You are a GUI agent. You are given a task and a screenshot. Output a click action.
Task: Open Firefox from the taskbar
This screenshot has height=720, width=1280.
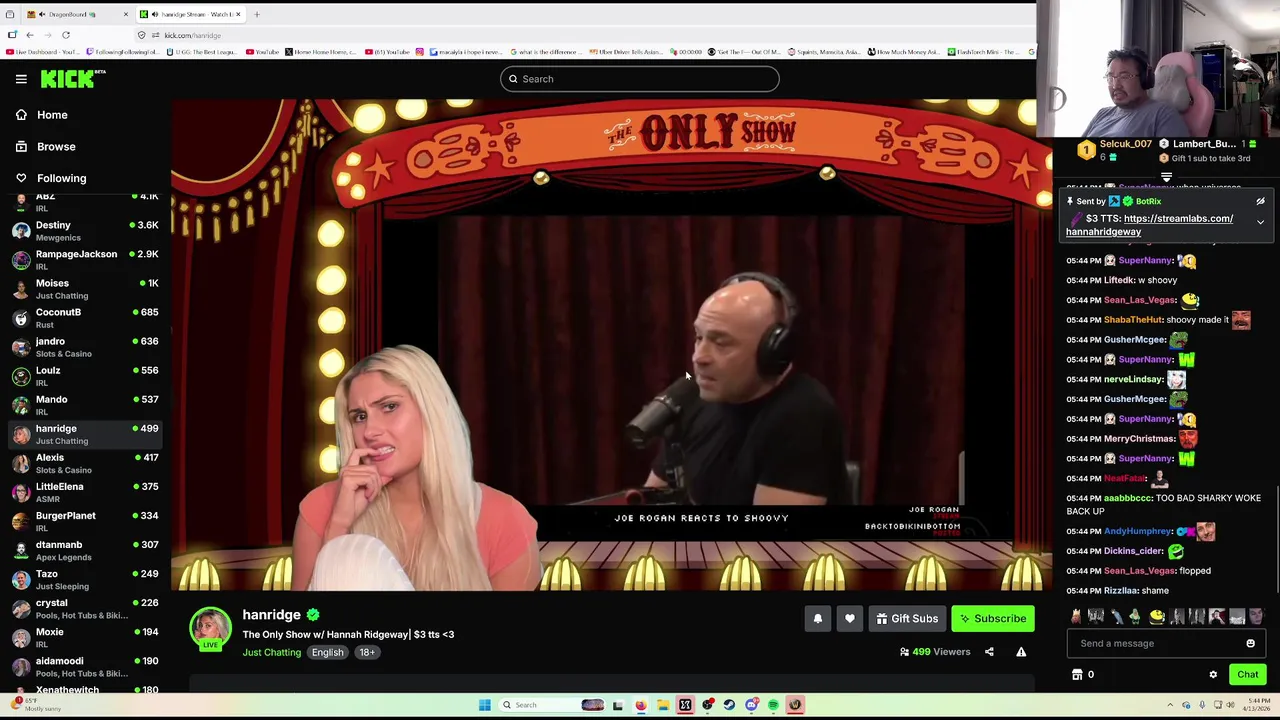(640, 705)
